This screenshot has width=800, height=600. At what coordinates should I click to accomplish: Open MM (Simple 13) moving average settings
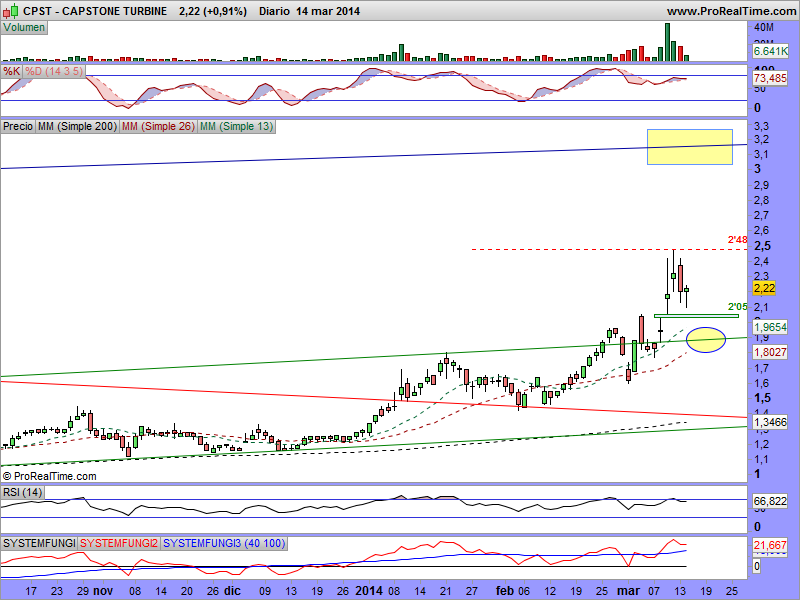(x=236, y=126)
